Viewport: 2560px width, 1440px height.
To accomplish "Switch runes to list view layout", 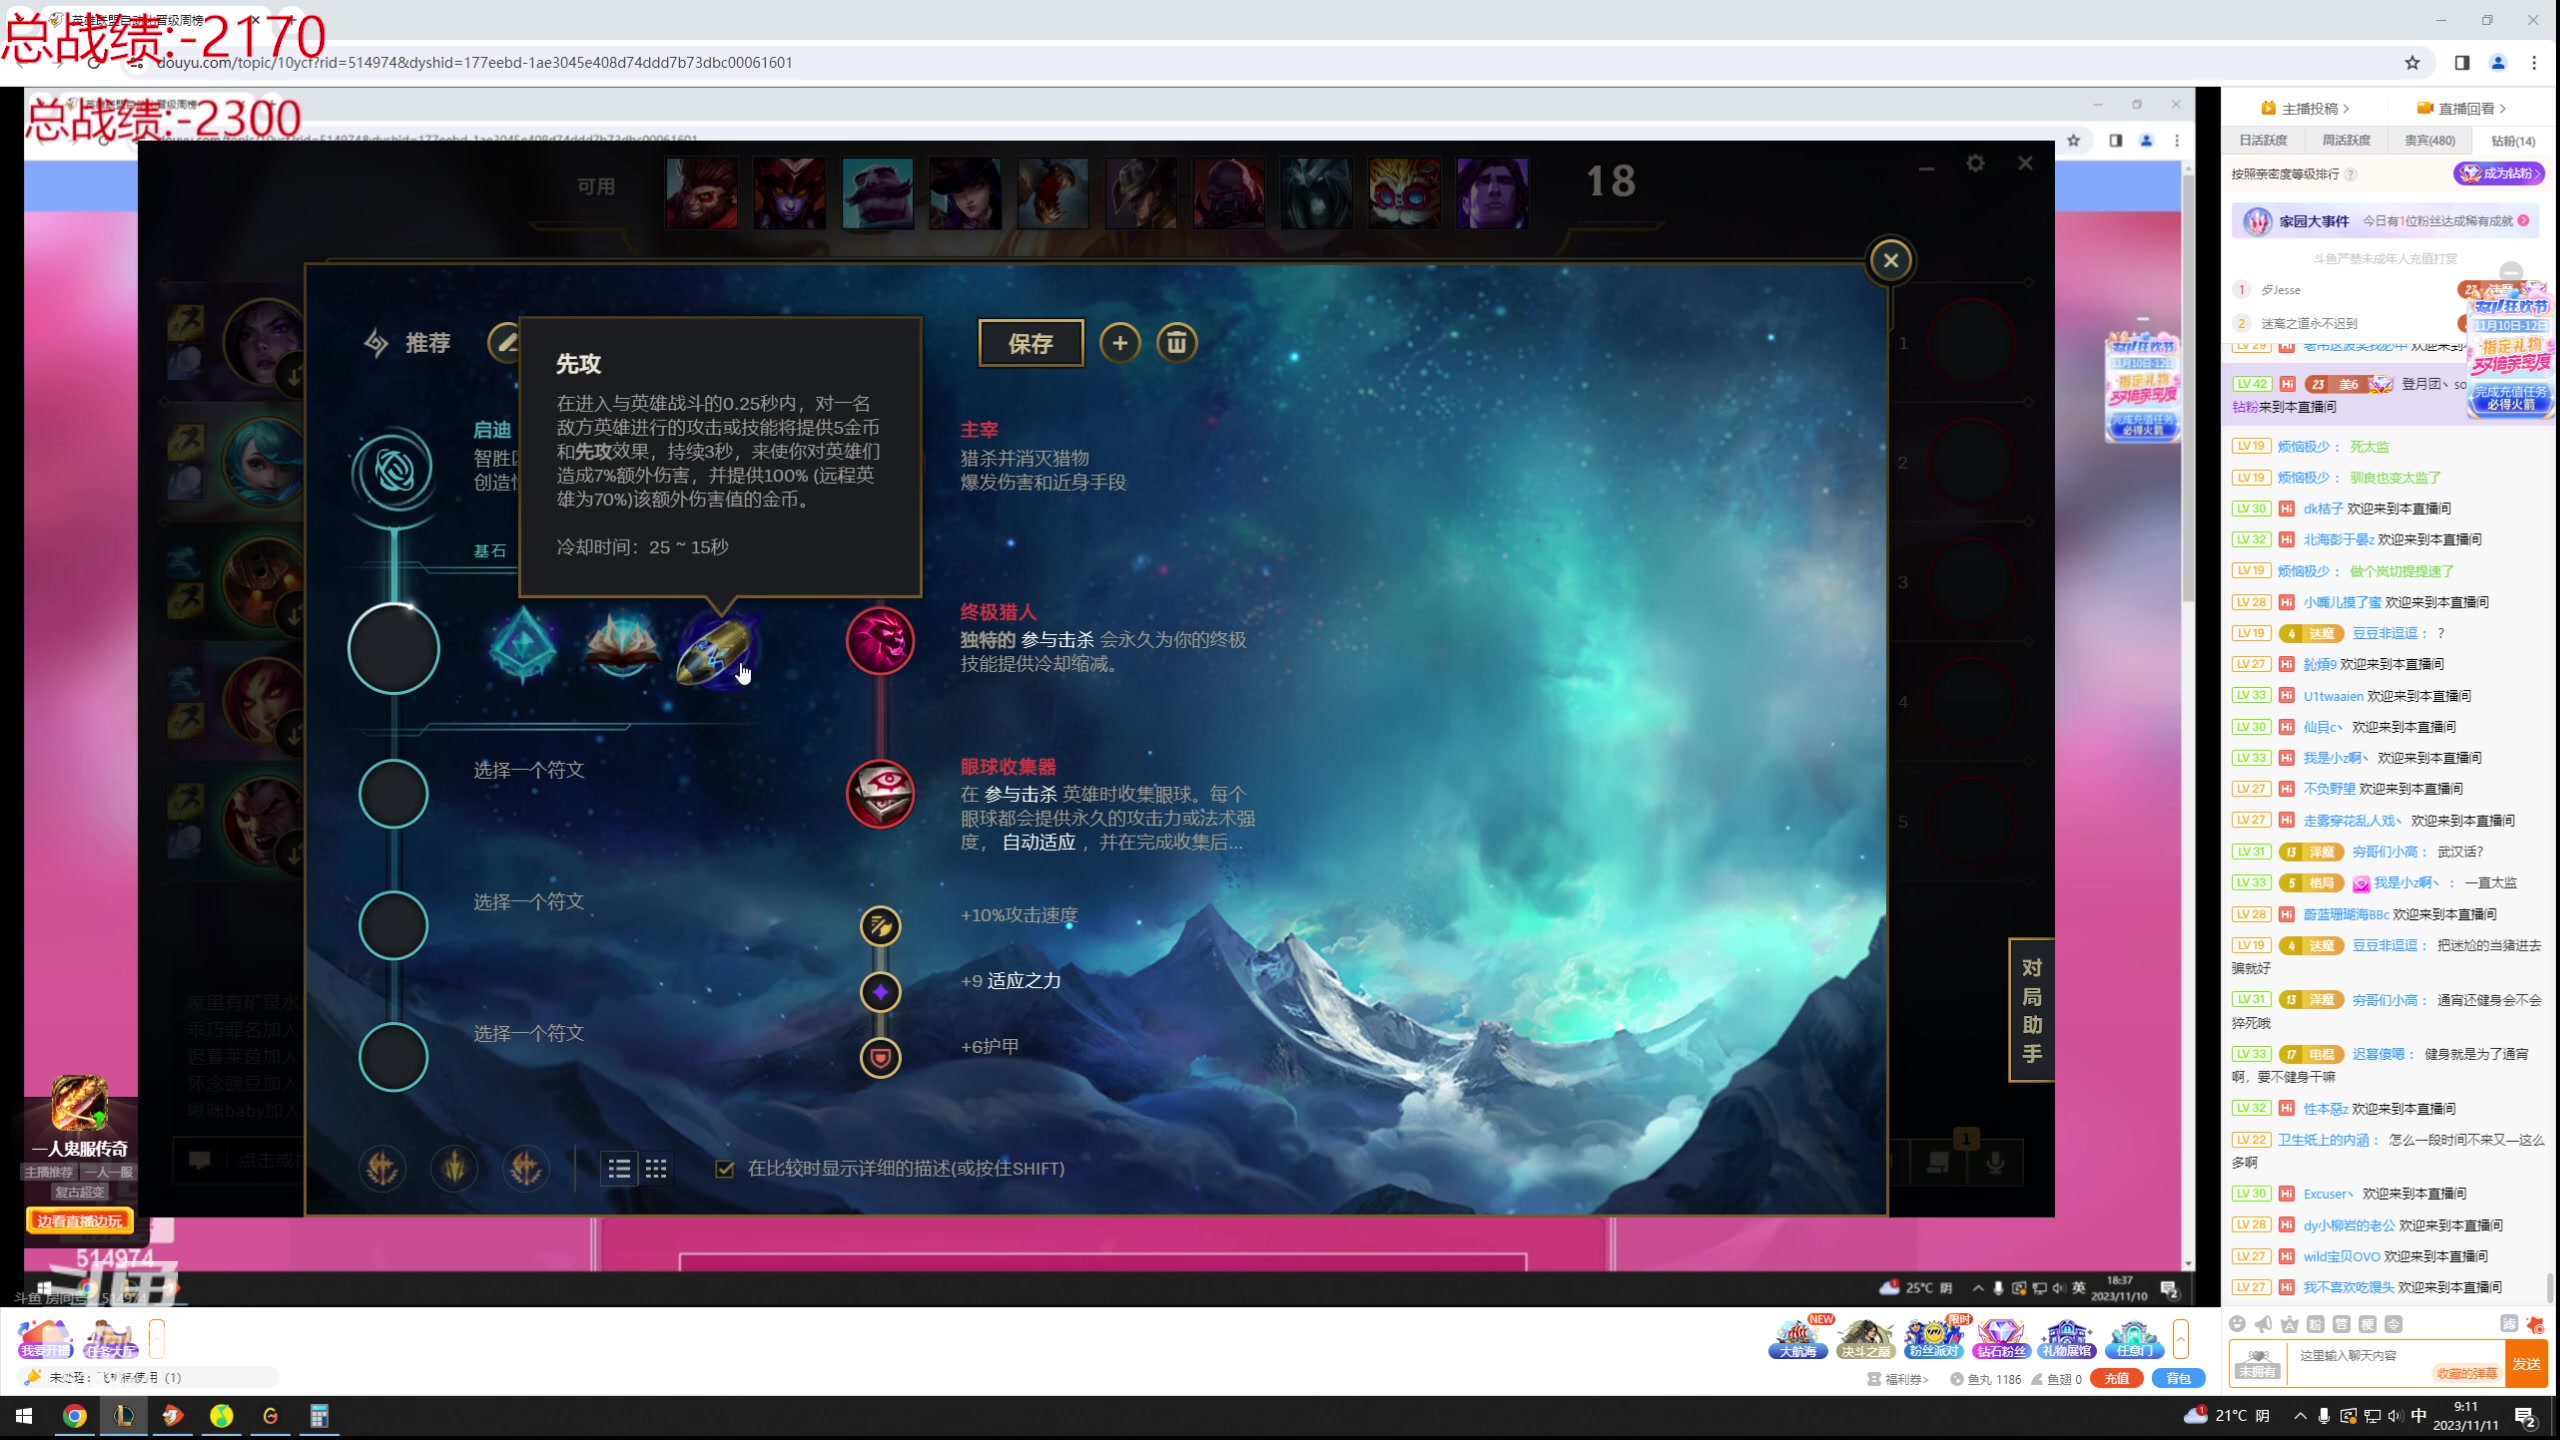I will click(x=620, y=1168).
